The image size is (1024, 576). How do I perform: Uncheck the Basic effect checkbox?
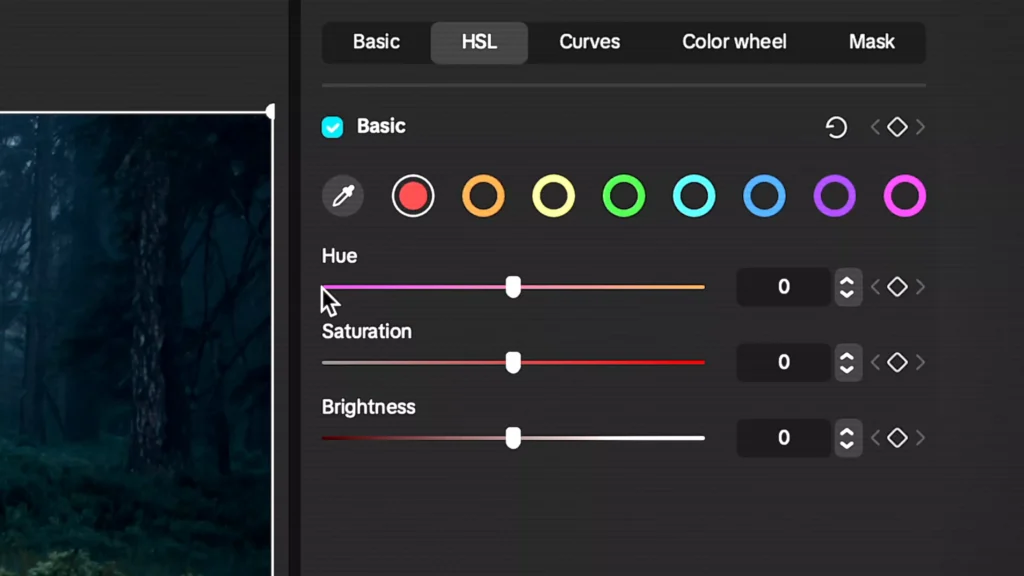334,126
